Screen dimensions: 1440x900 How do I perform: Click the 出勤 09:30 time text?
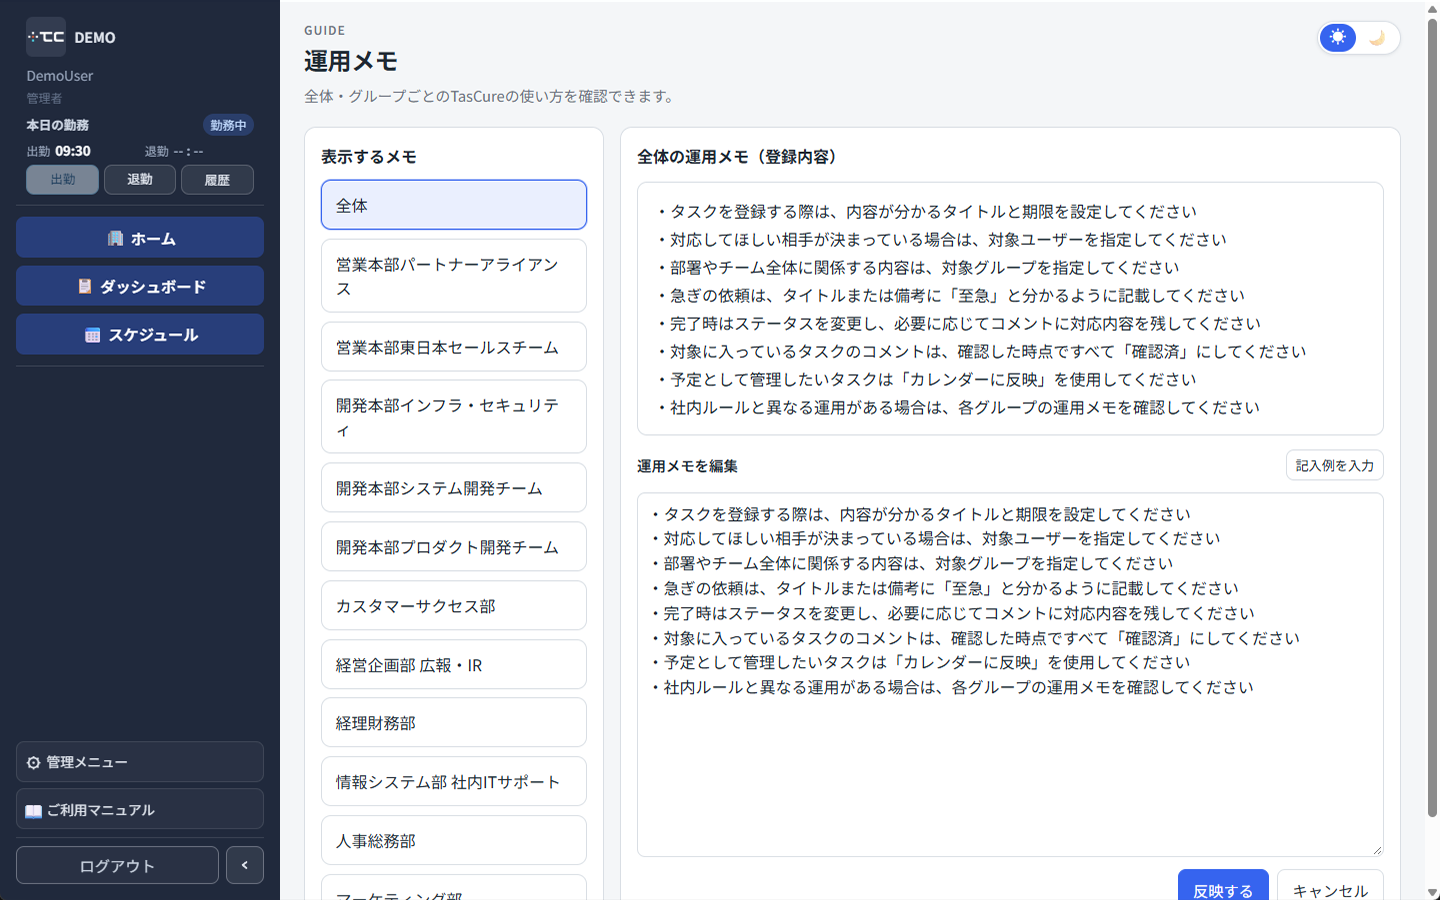coord(58,151)
